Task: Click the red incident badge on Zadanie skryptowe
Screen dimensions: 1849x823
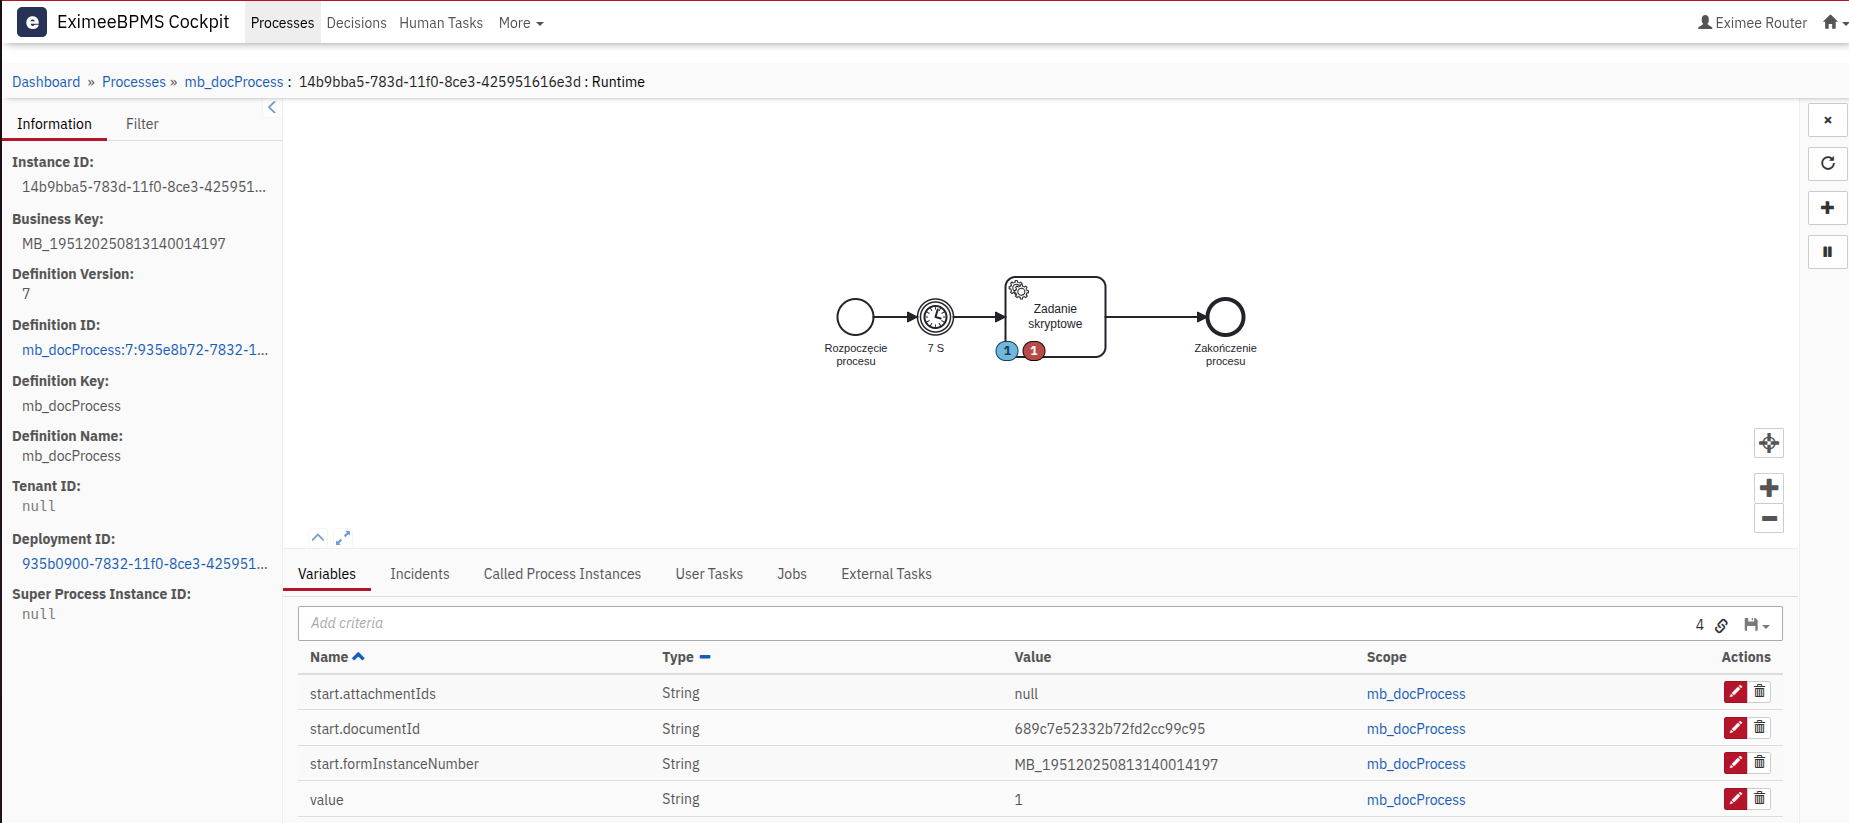Action: (x=1034, y=351)
